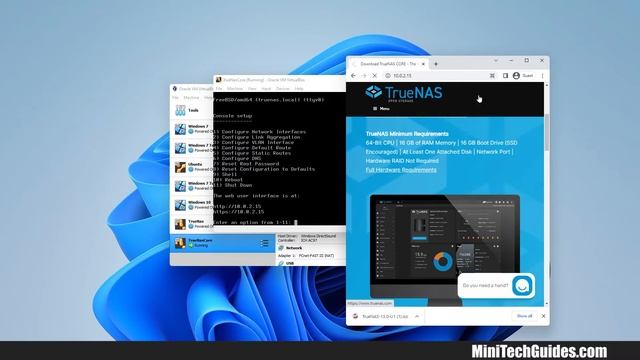
Task: Stop loading the page in Chrome
Action: click(x=375, y=76)
